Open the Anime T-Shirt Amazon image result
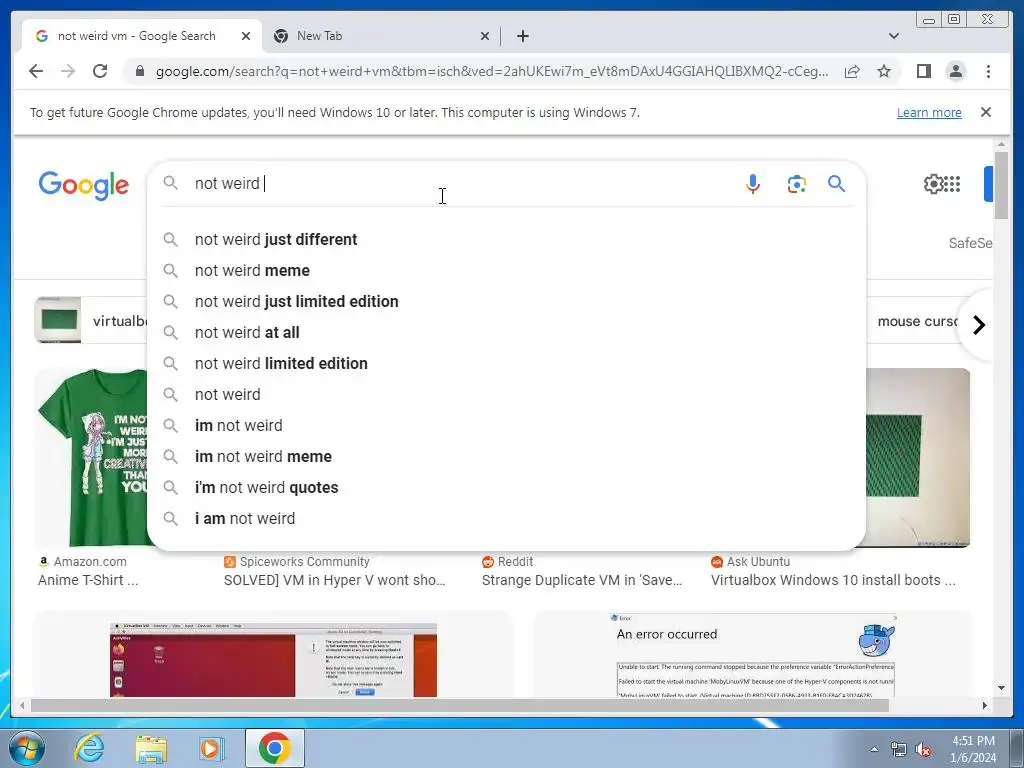Screen dimensions: 1024x768 tap(91, 457)
